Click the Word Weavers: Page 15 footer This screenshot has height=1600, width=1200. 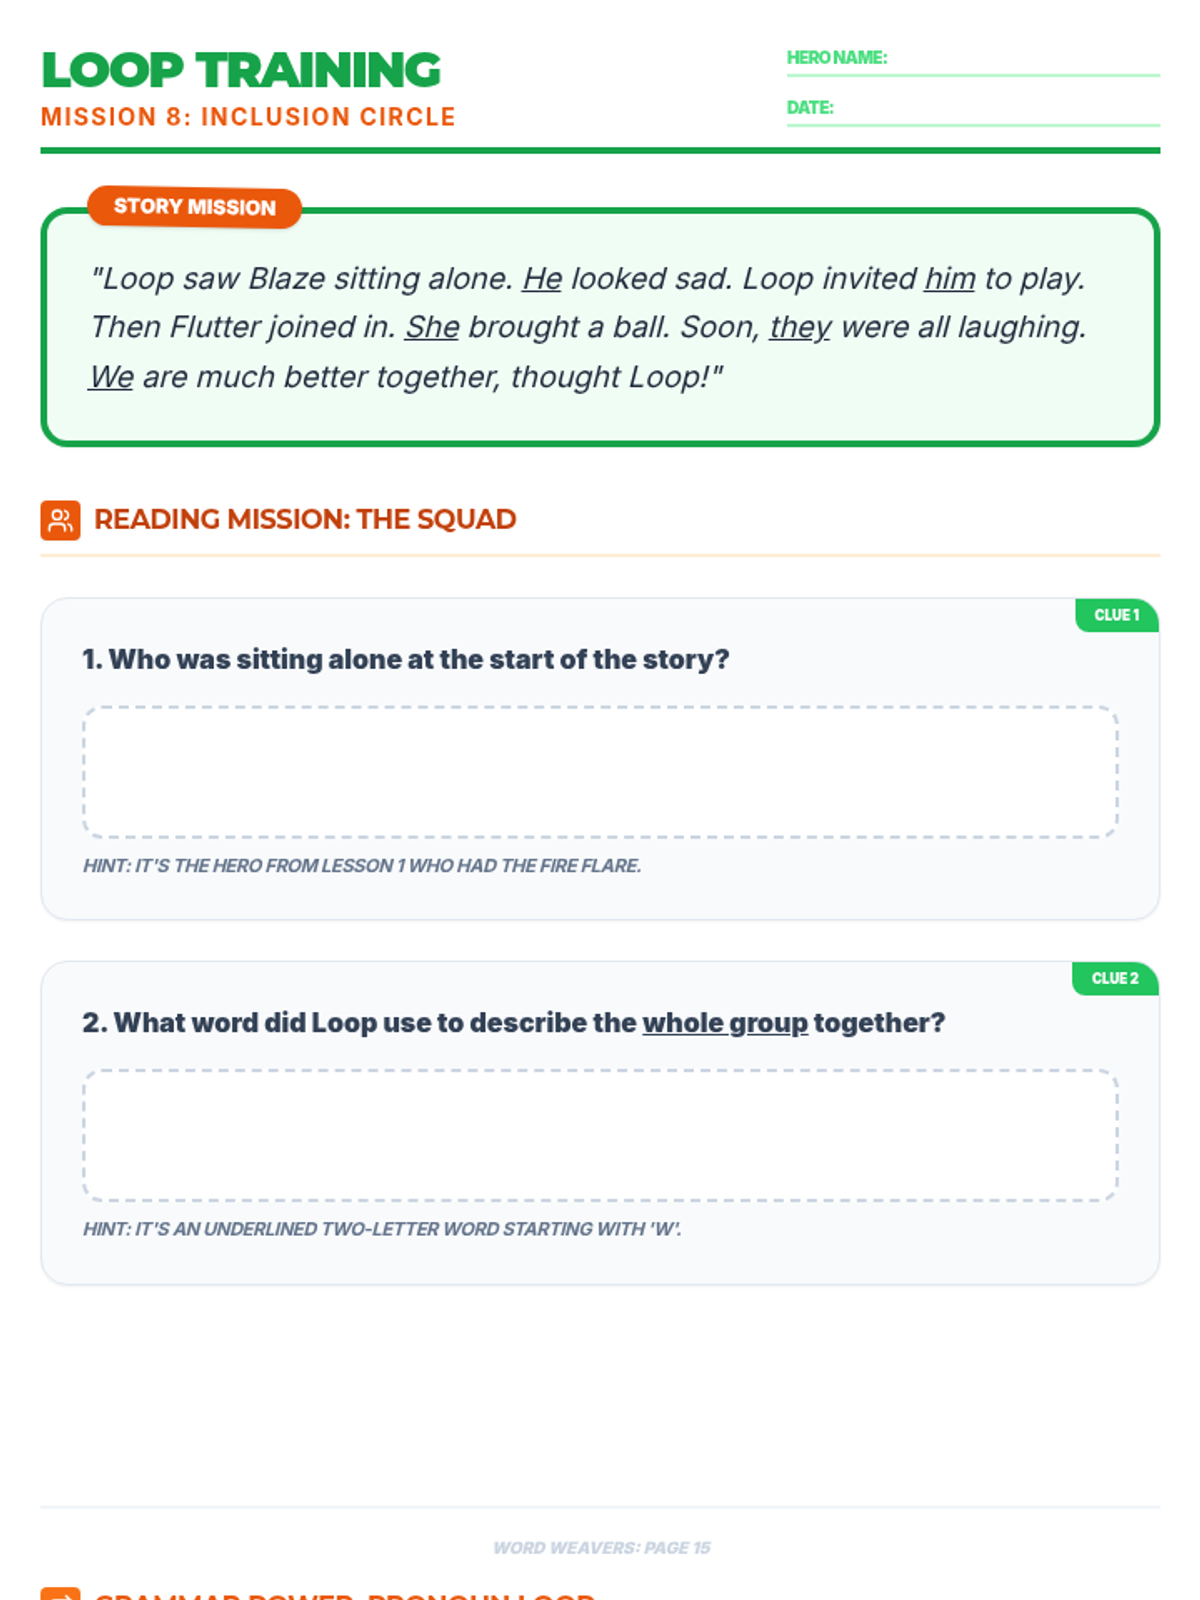(601, 1548)
